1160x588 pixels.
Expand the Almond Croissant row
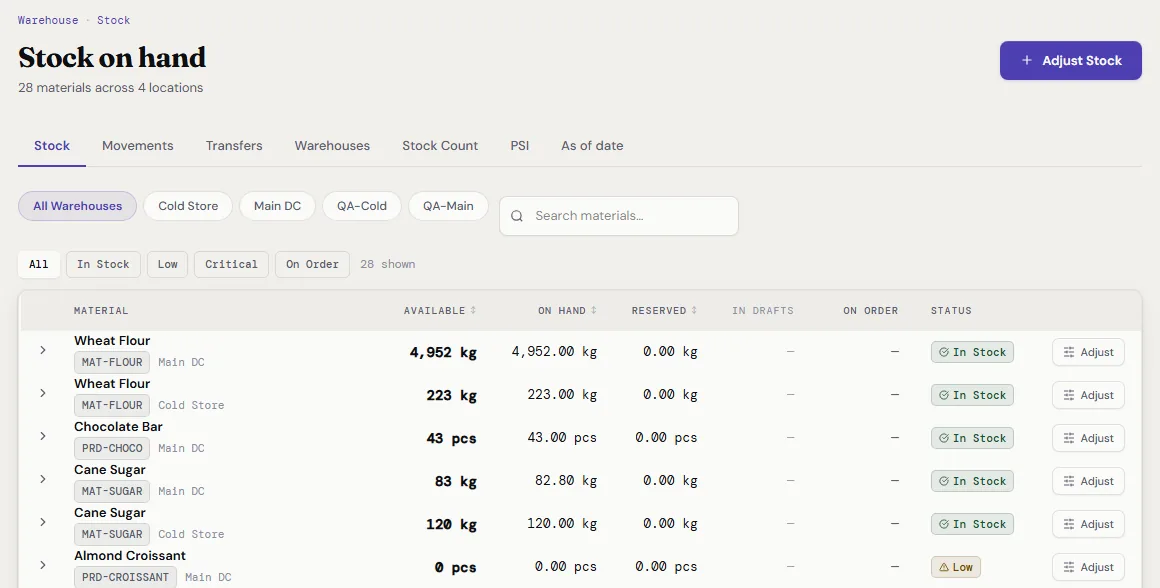(x=43, y=564)
